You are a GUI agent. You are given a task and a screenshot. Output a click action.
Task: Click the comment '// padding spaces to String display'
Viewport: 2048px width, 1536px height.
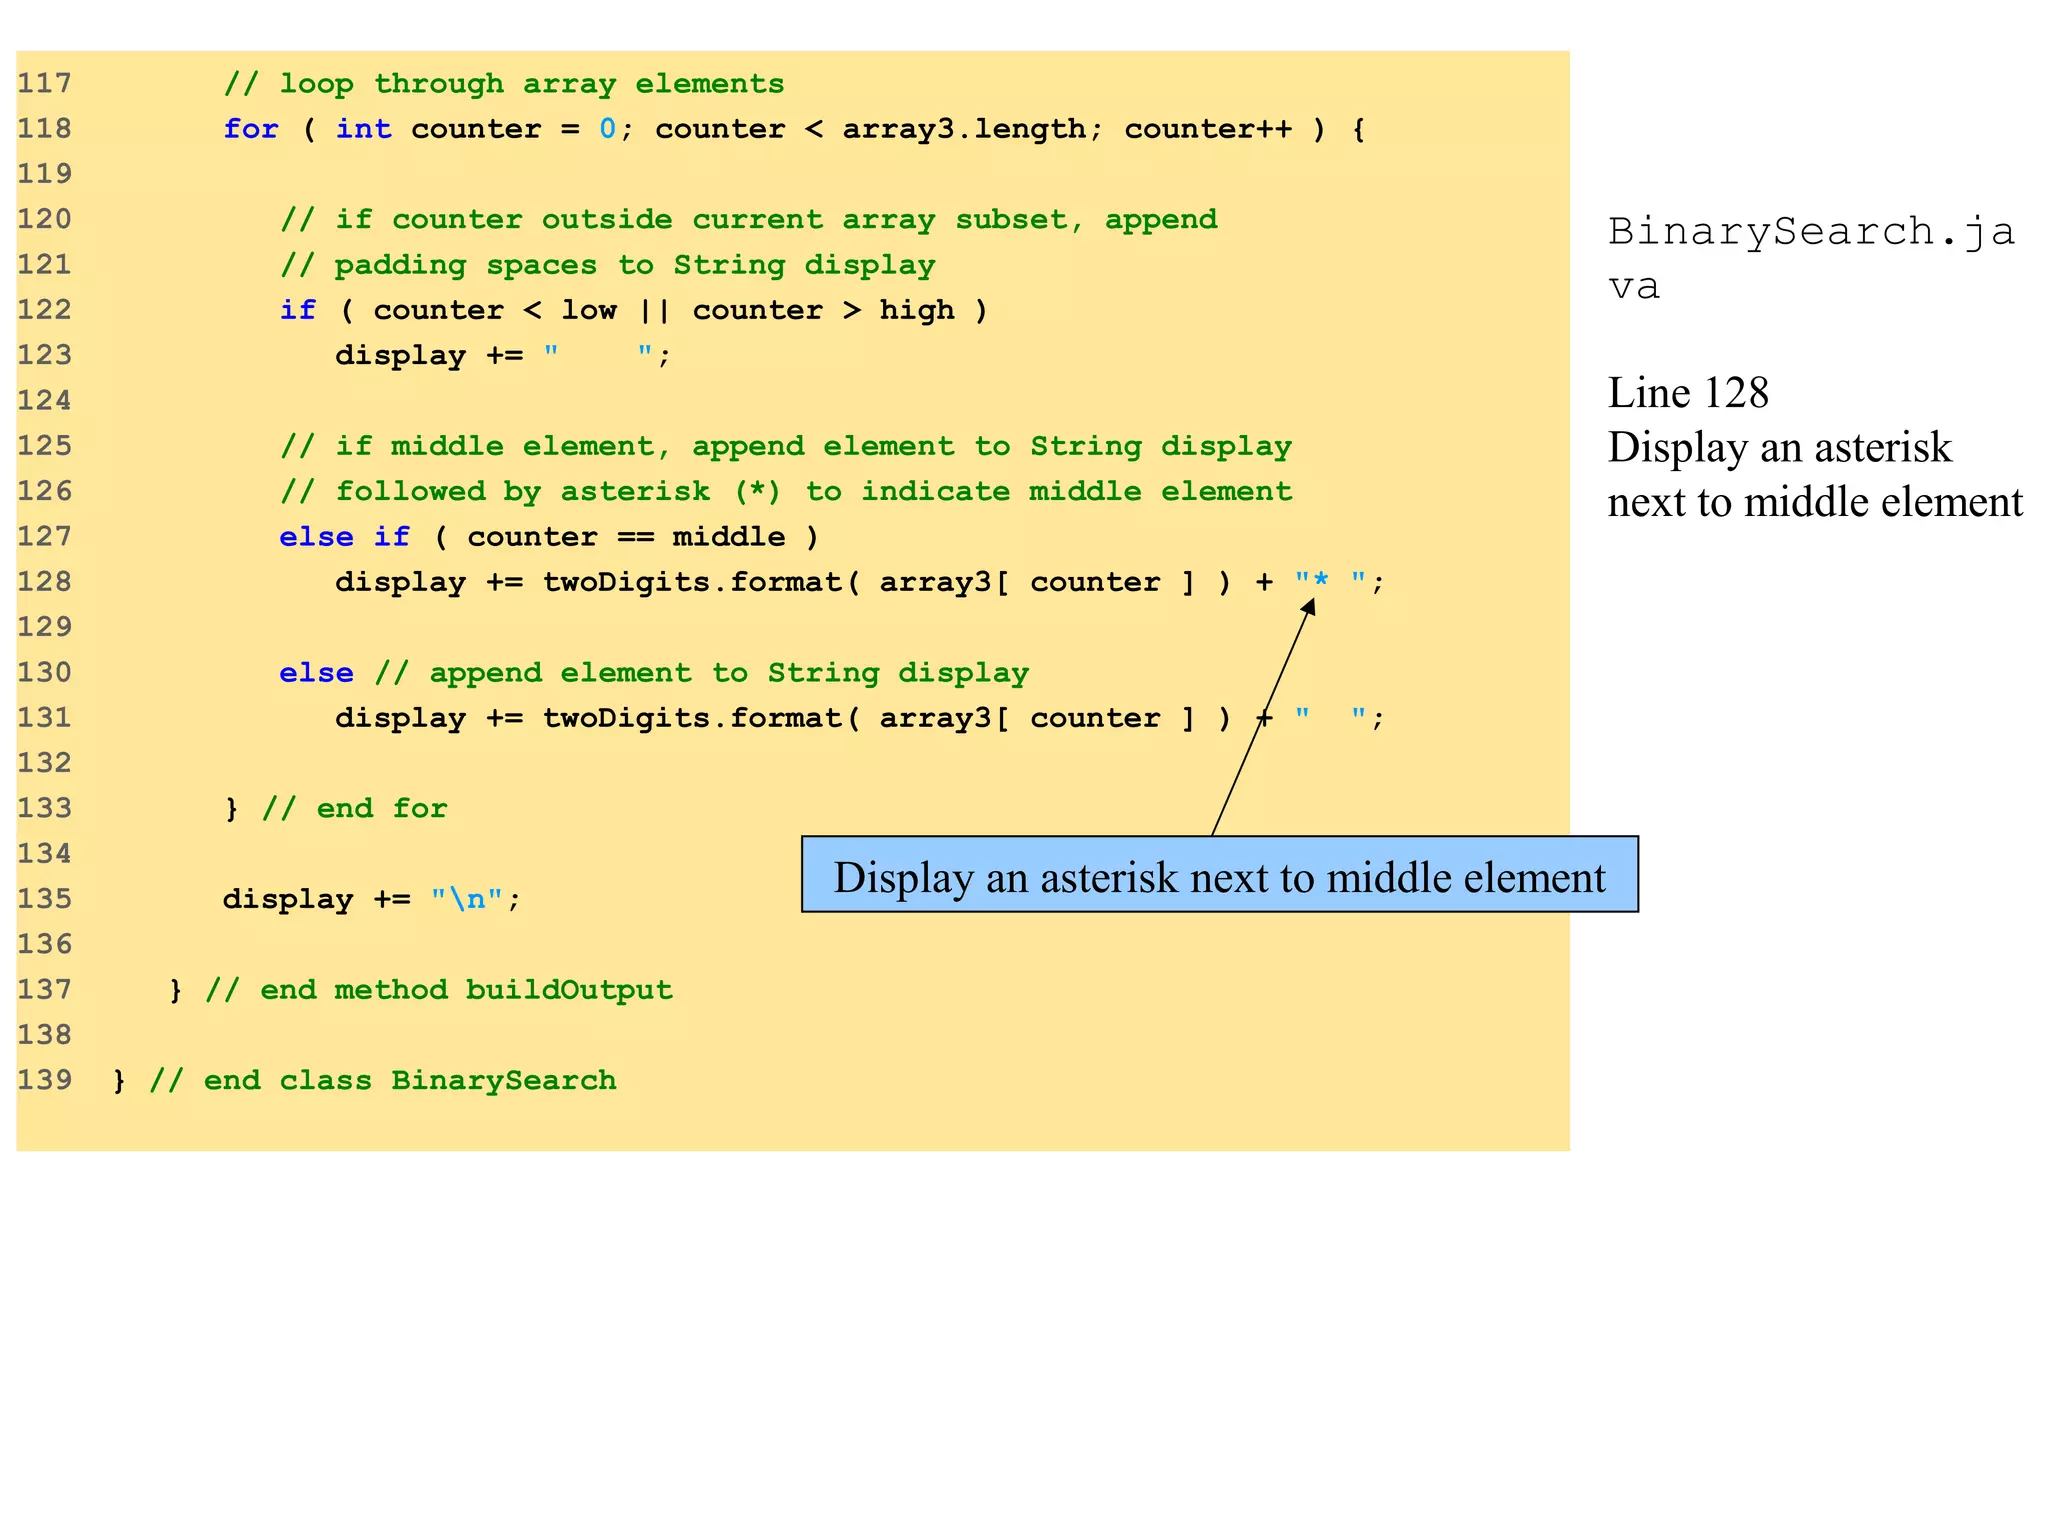click(x=608, y=265)
